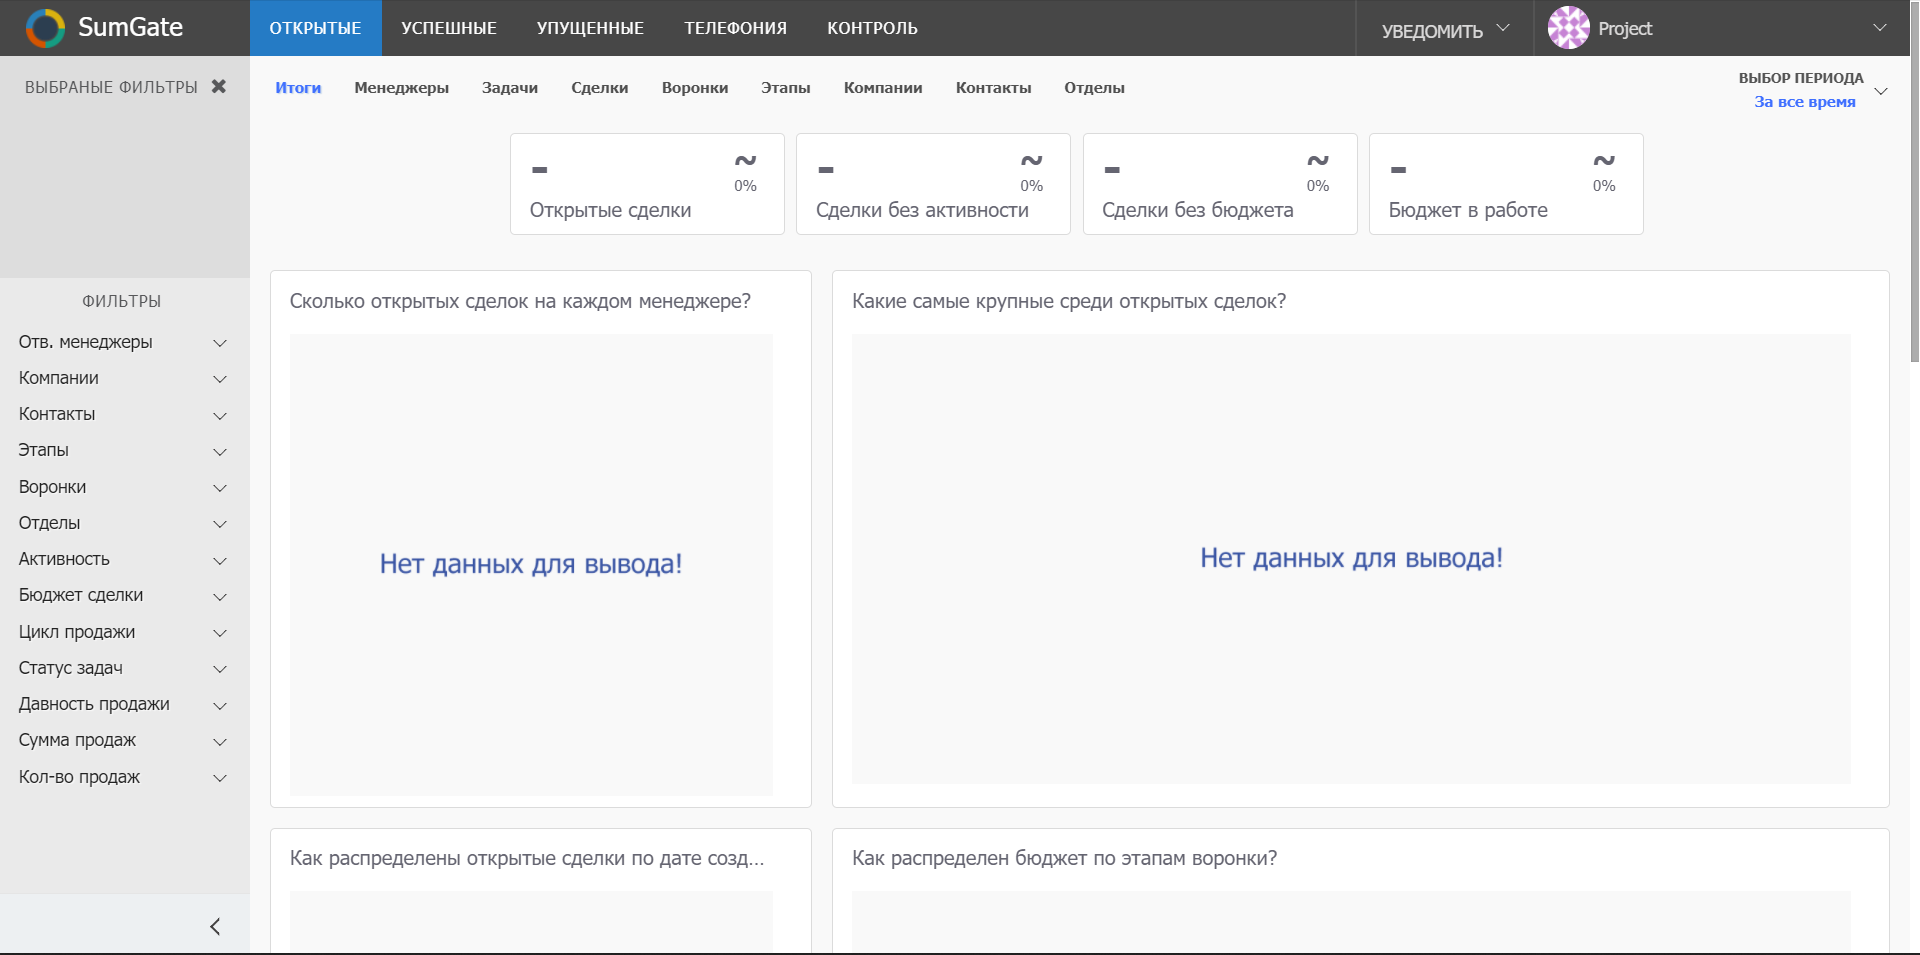
Task: Open the Сделки без бюджета summary card
Action: [1220, 184]
